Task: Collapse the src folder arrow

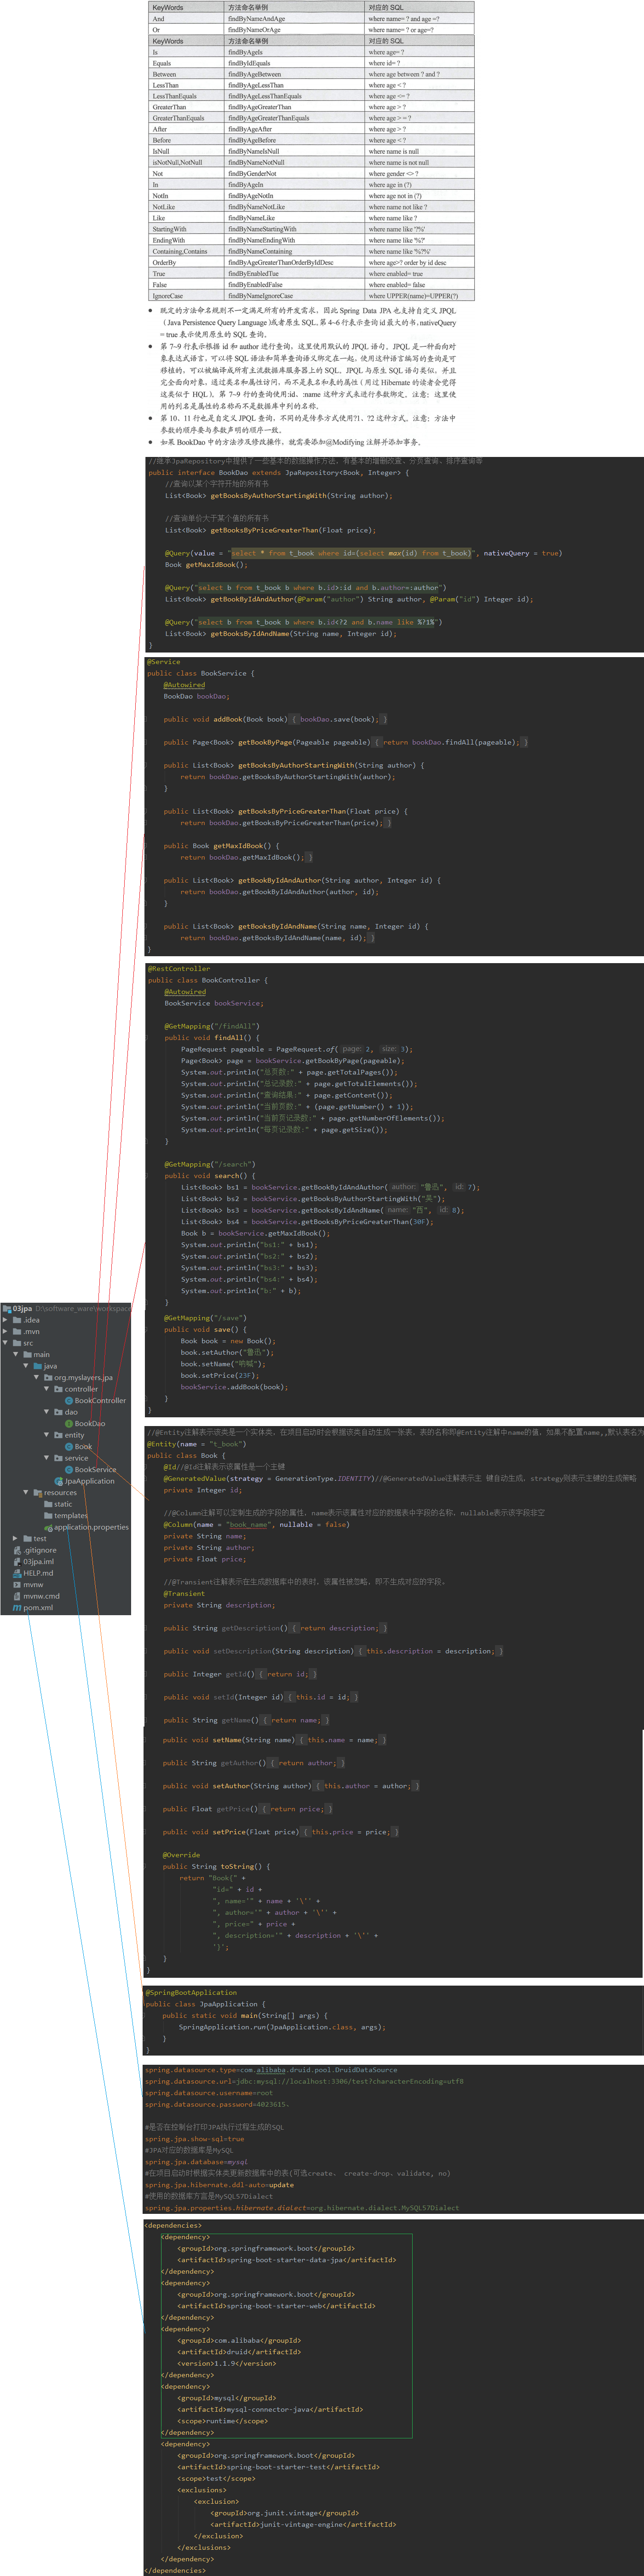Action: pos(6,1343)
